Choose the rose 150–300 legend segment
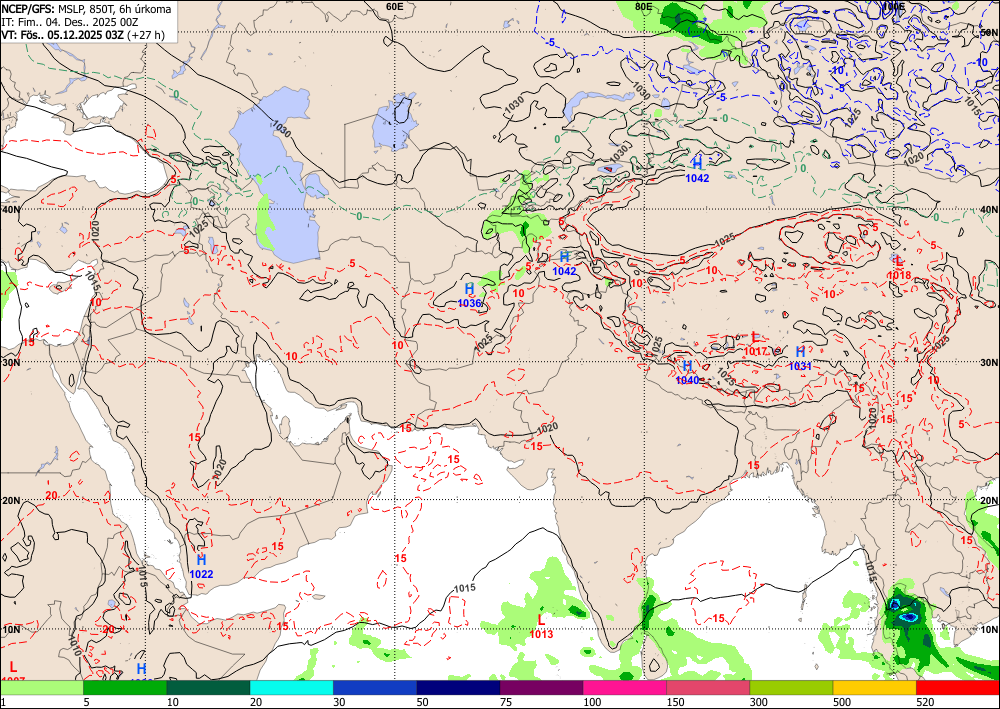 (708, 688)
